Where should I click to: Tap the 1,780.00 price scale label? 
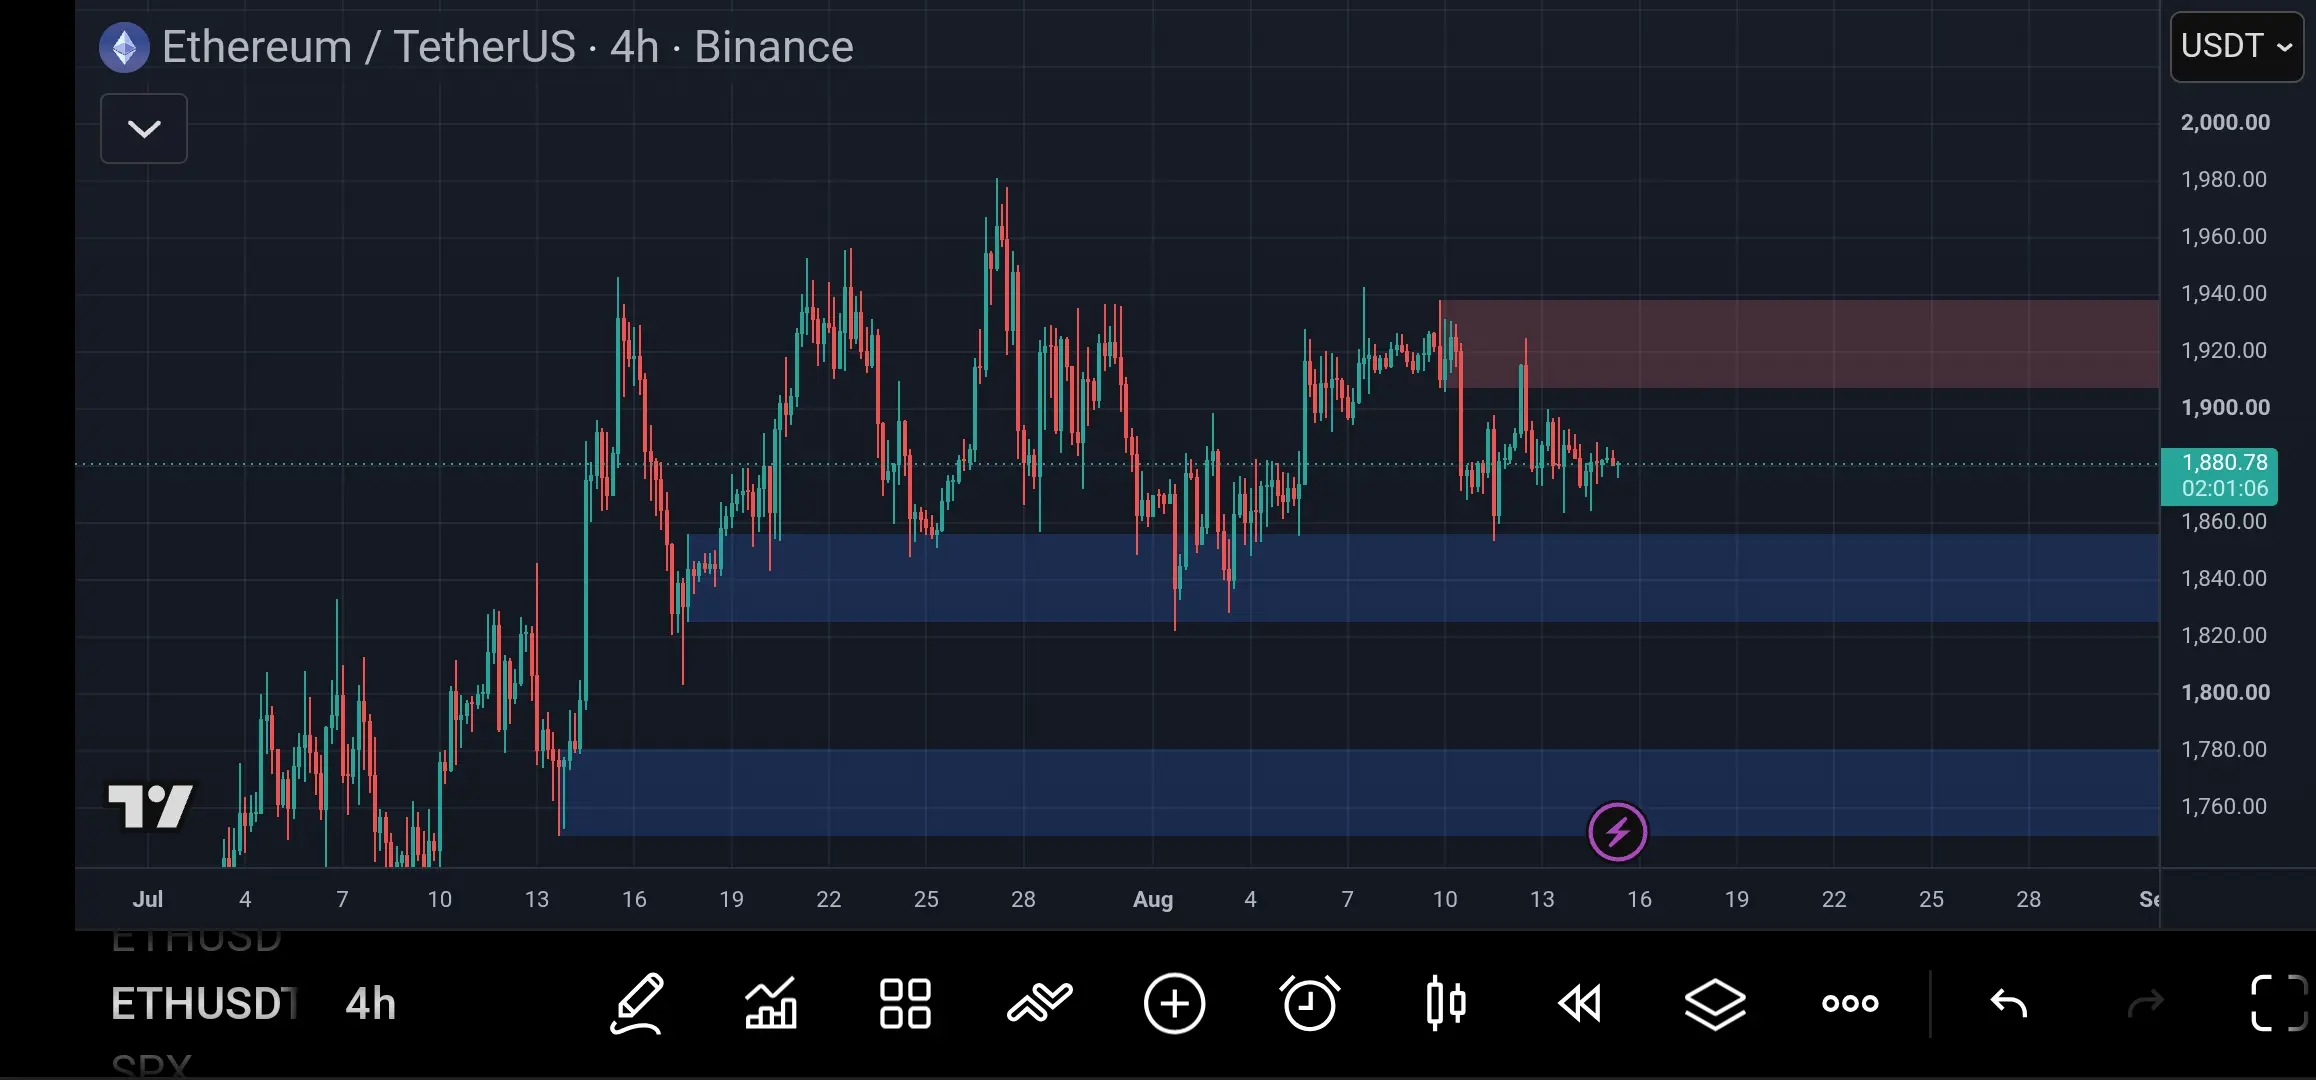[2224, 749]
